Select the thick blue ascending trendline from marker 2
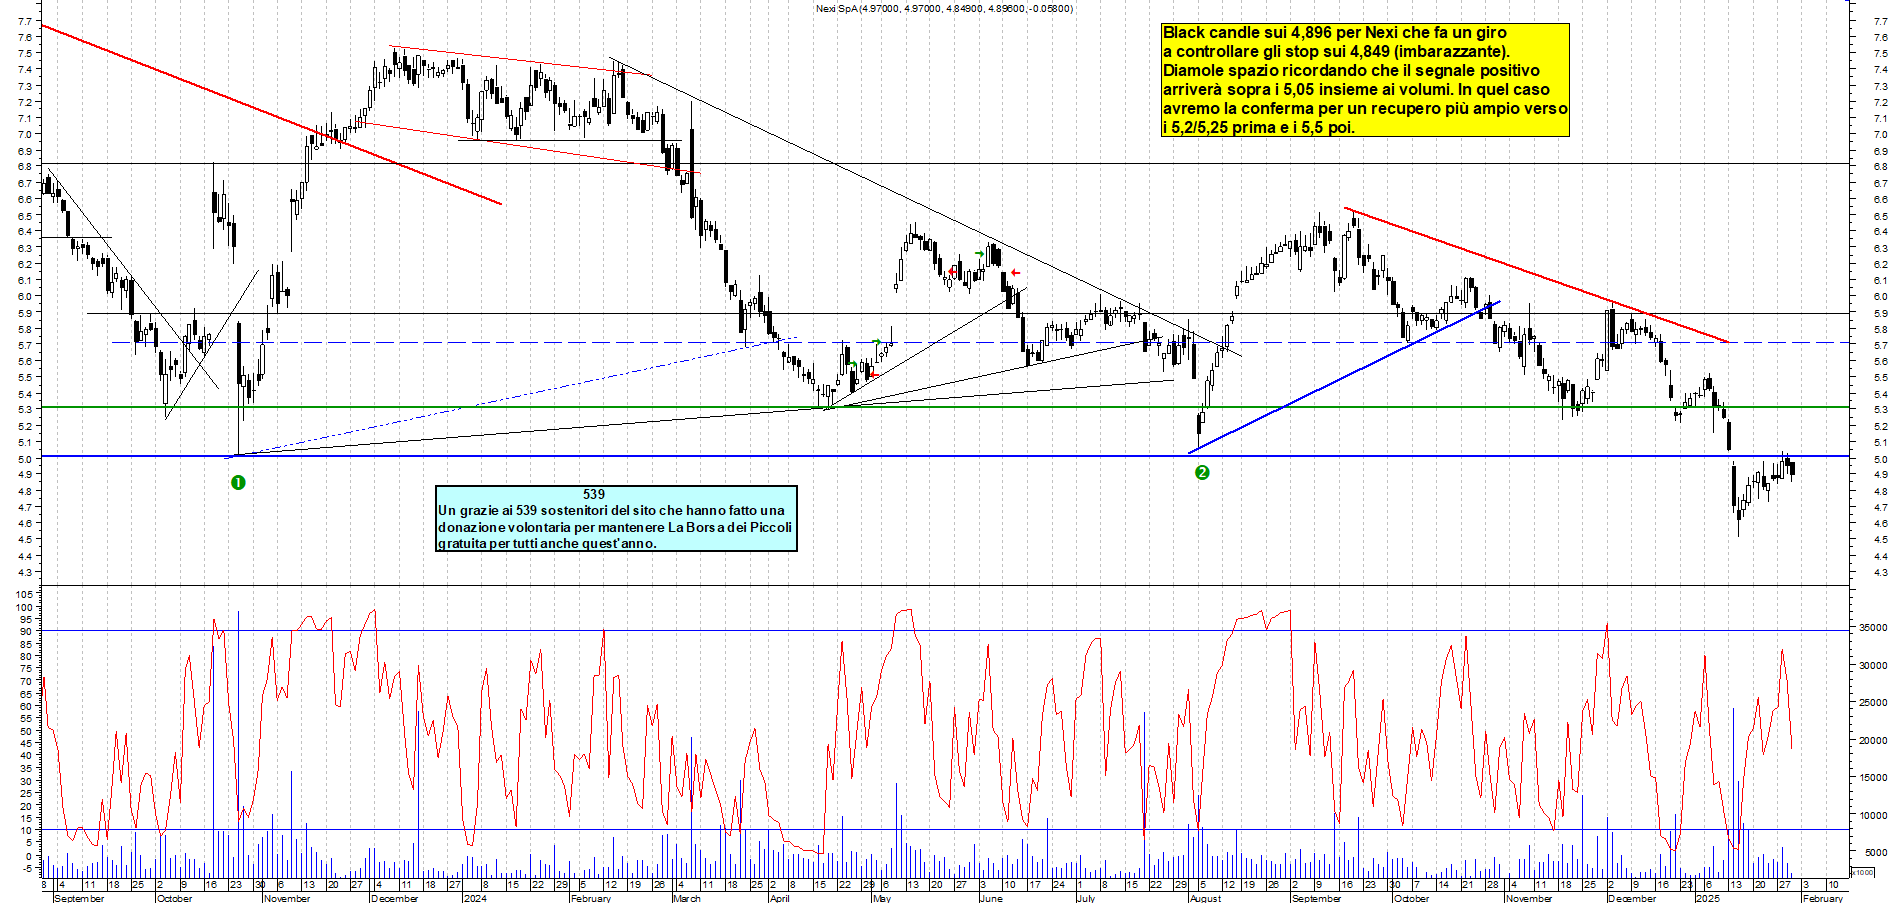Screen dimensions: 1890x903 click(1344, 377)
